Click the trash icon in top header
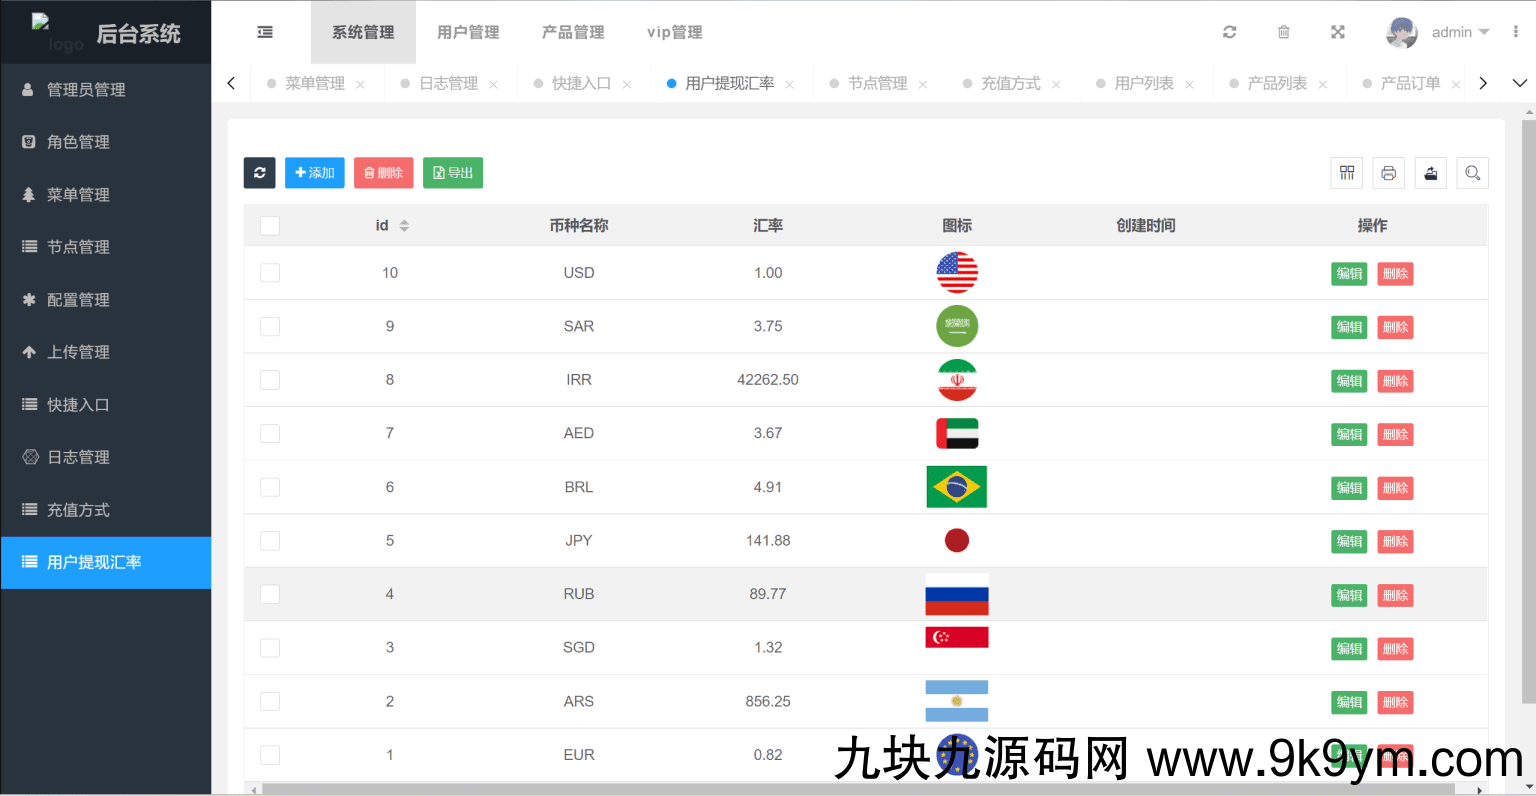The width and height of the screenshot is (1536, 796). click(x=1283, y=32)
